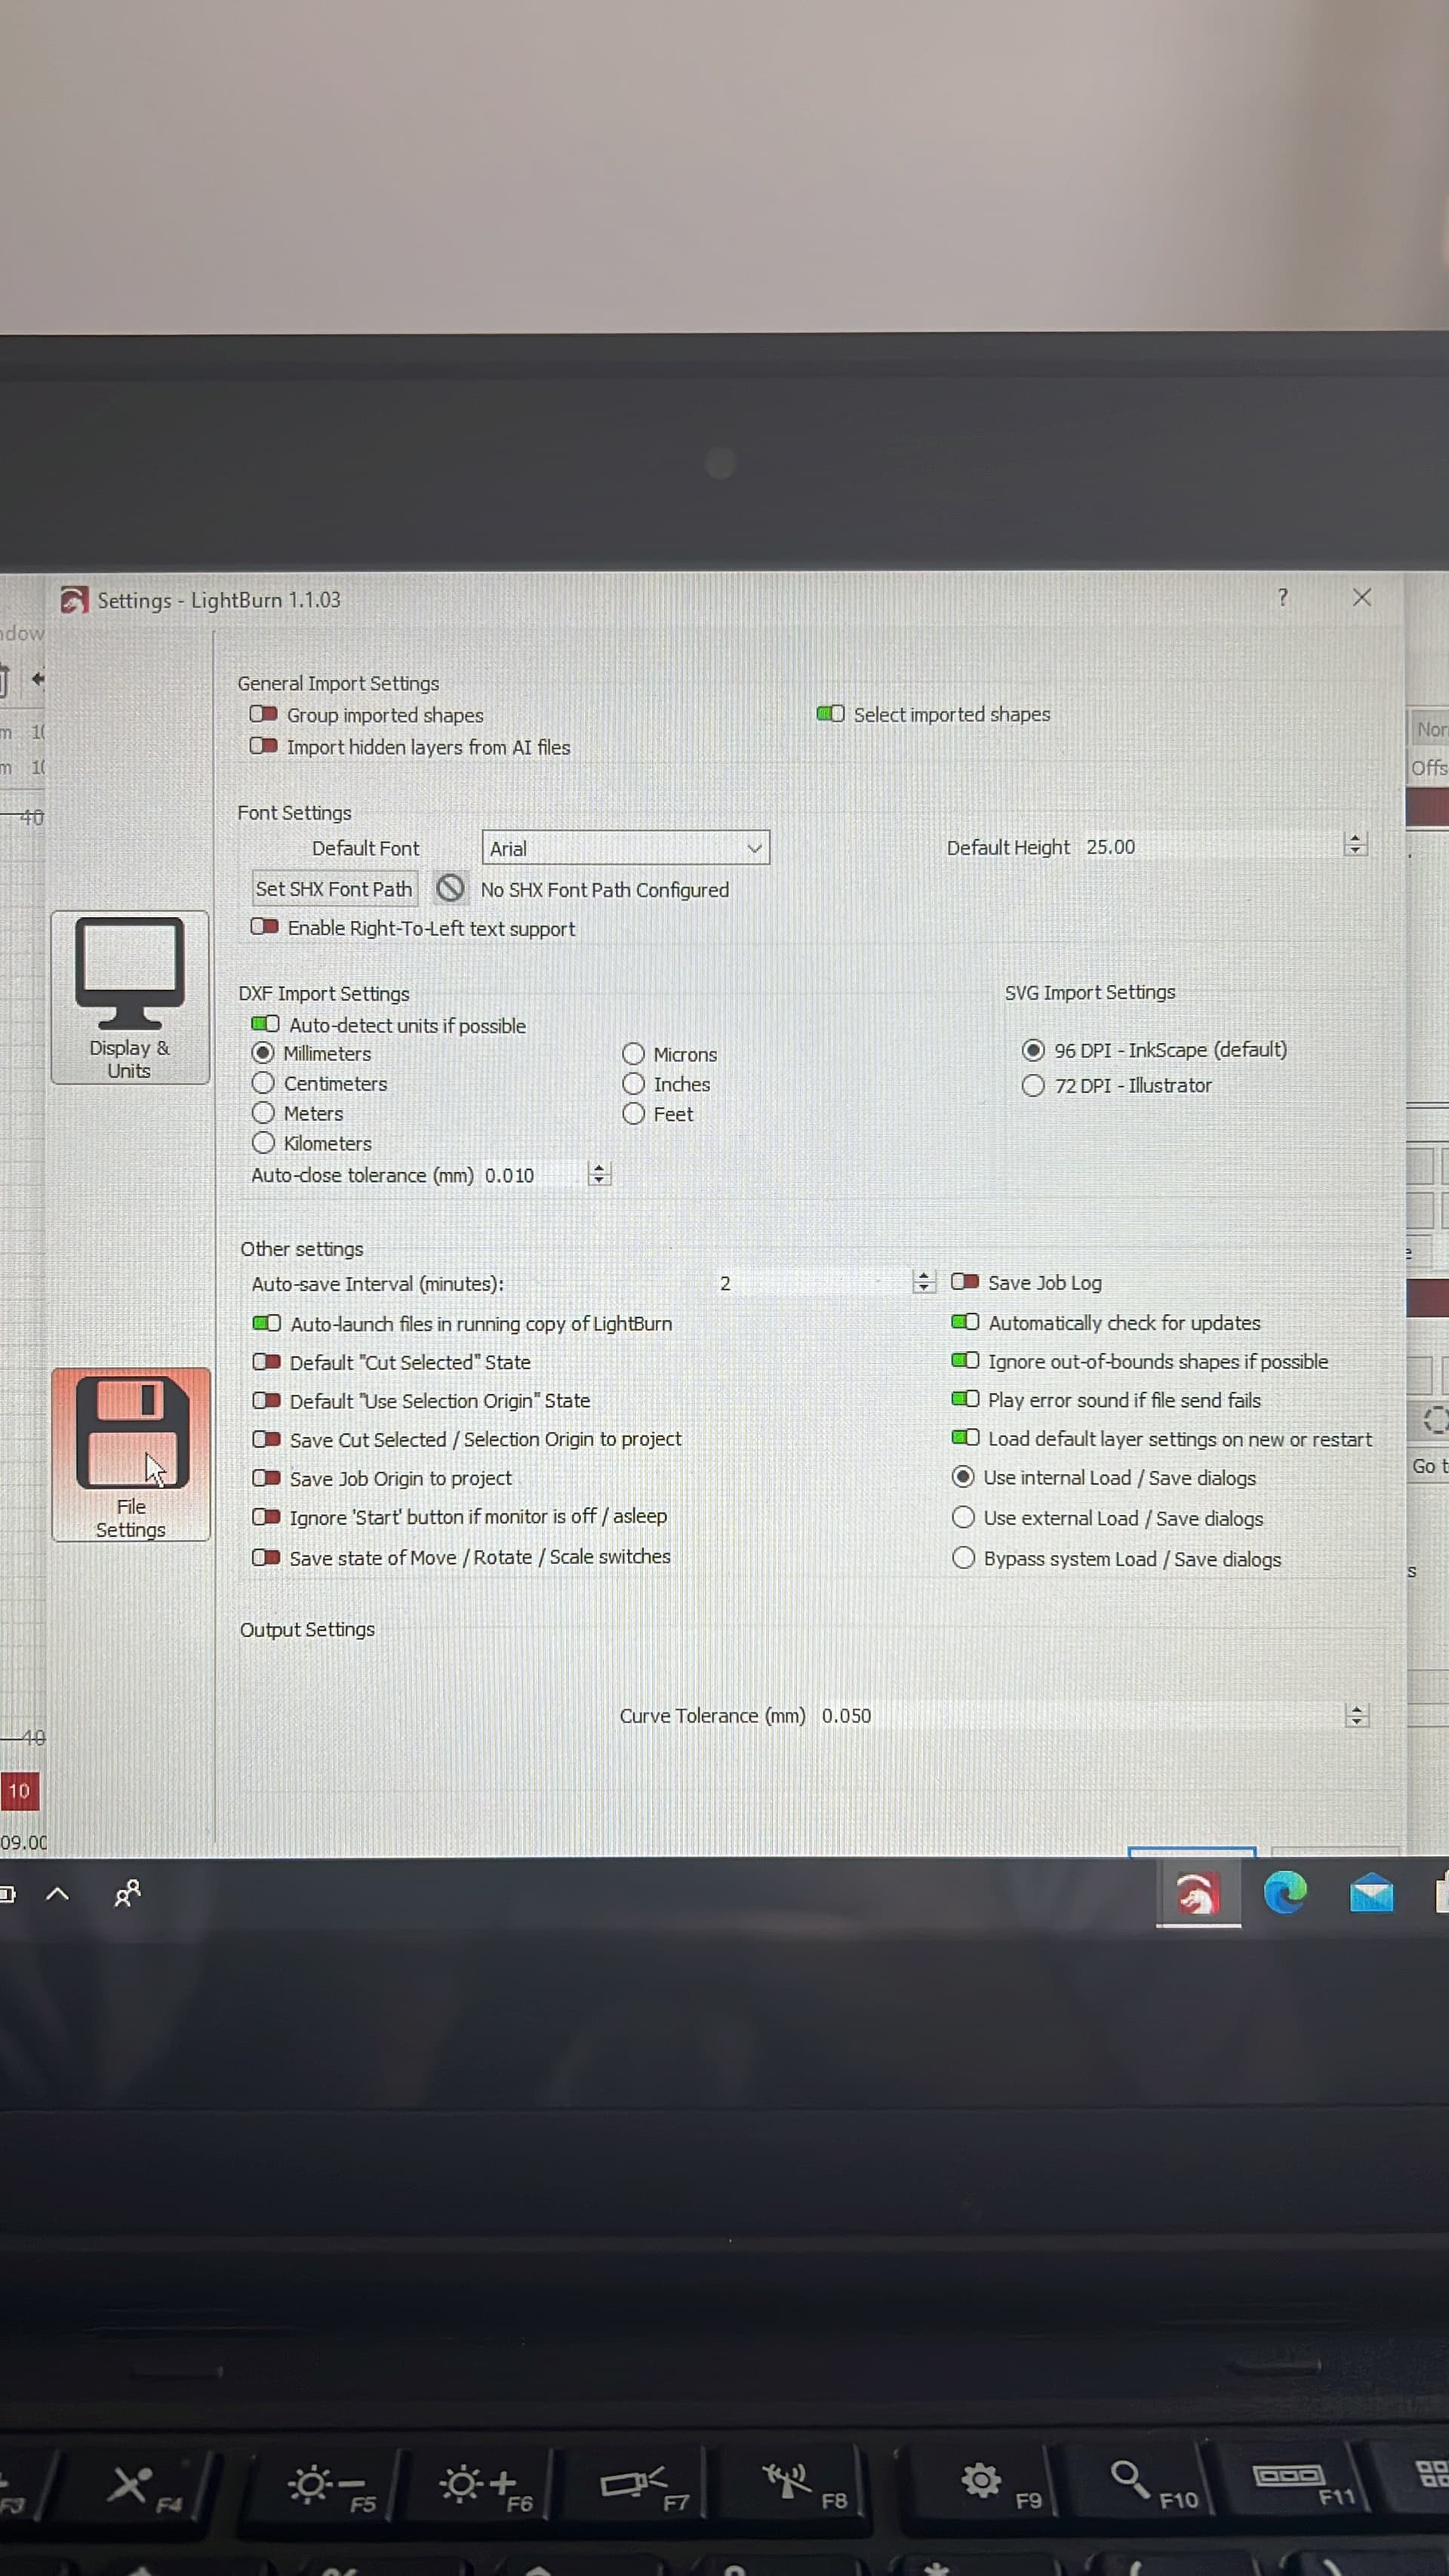The height and width of the screenshot is (2576, 1449).
Task: Select 96 DPI - InkScape SVG option
Action: (1033, 1050)
